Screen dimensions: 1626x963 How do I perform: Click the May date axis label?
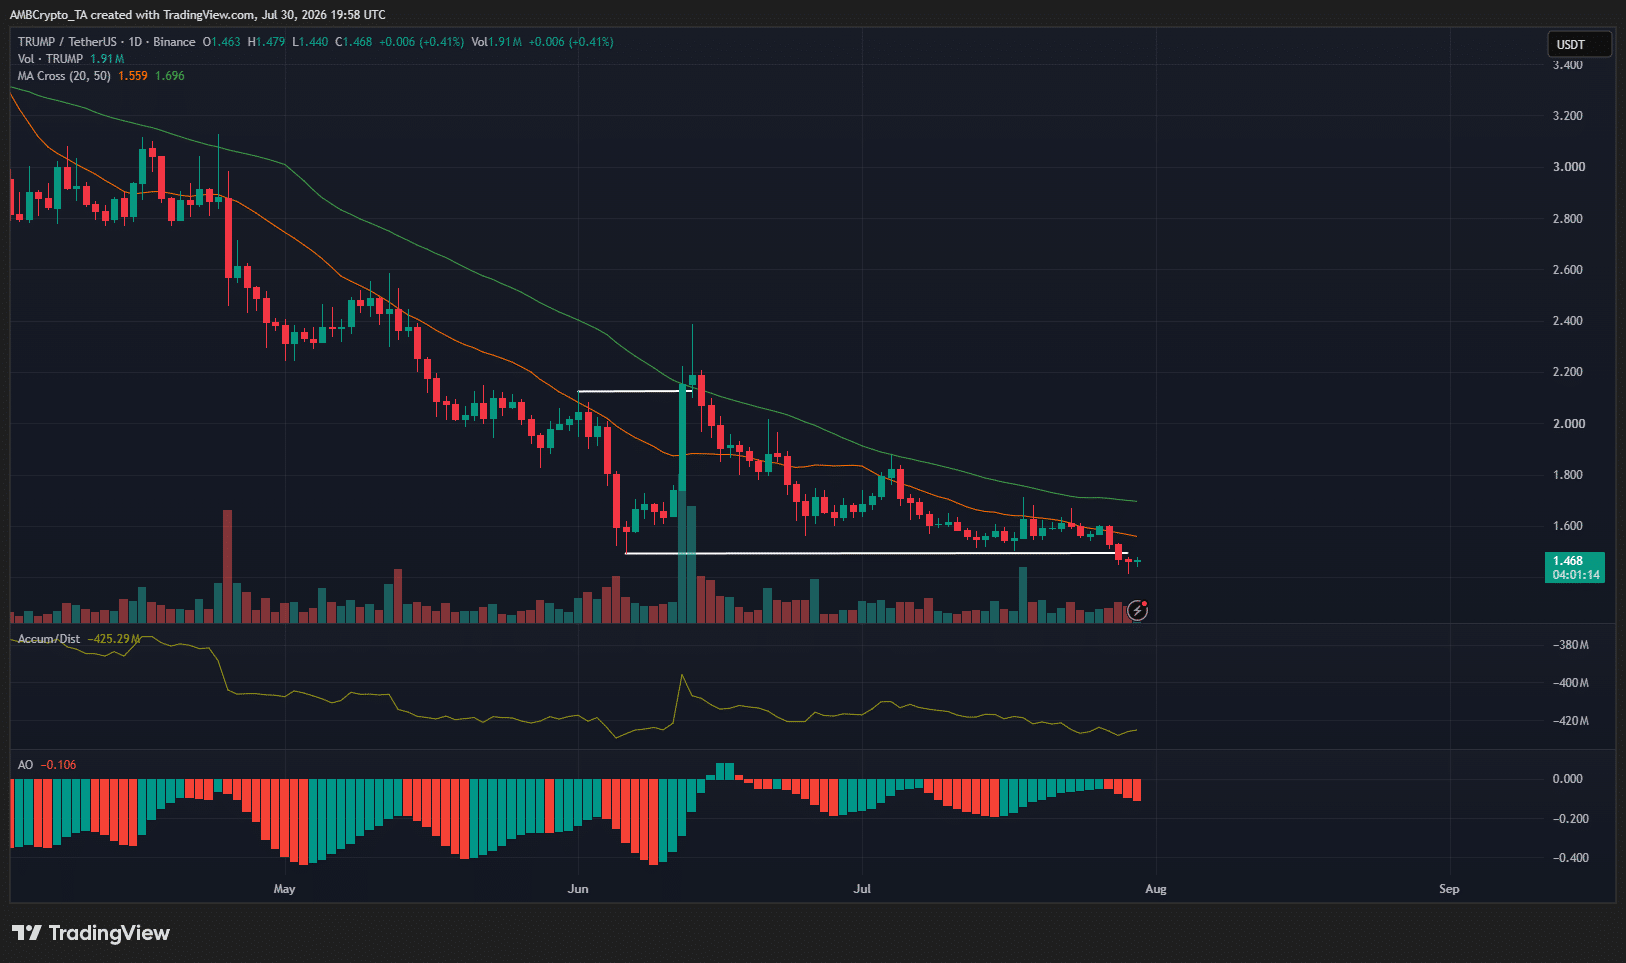coord(285,889)
